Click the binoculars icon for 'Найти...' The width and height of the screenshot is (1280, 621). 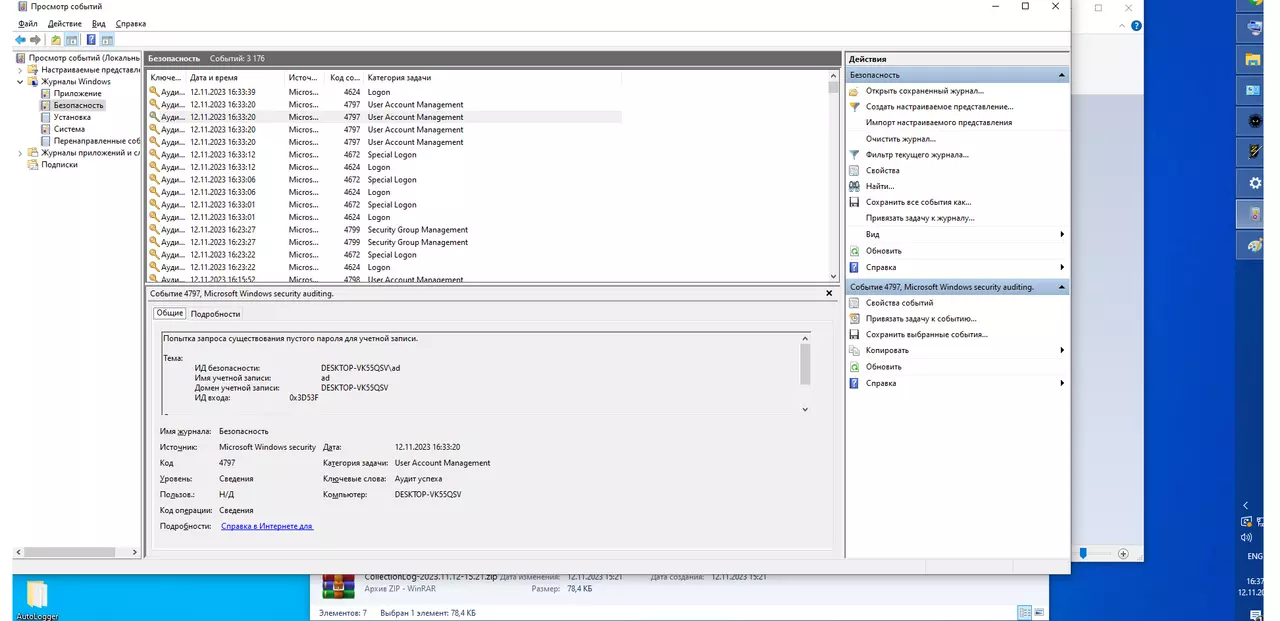click(854, 186)
